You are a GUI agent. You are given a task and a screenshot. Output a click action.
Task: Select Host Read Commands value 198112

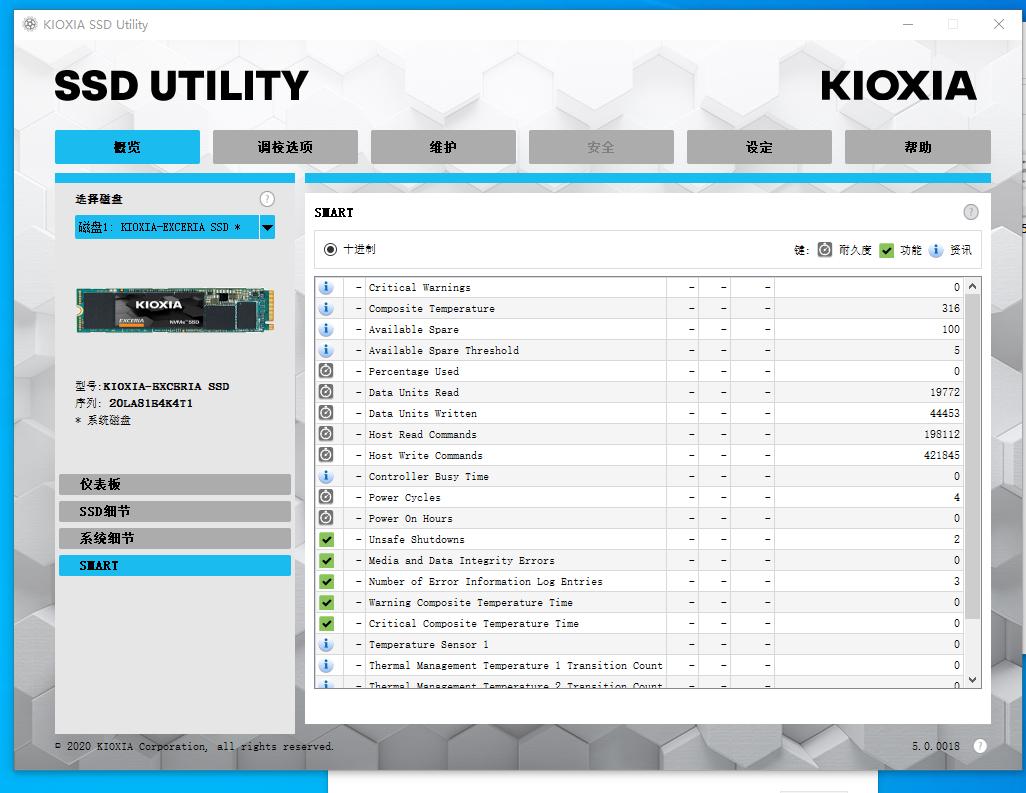tap(942, 434)
